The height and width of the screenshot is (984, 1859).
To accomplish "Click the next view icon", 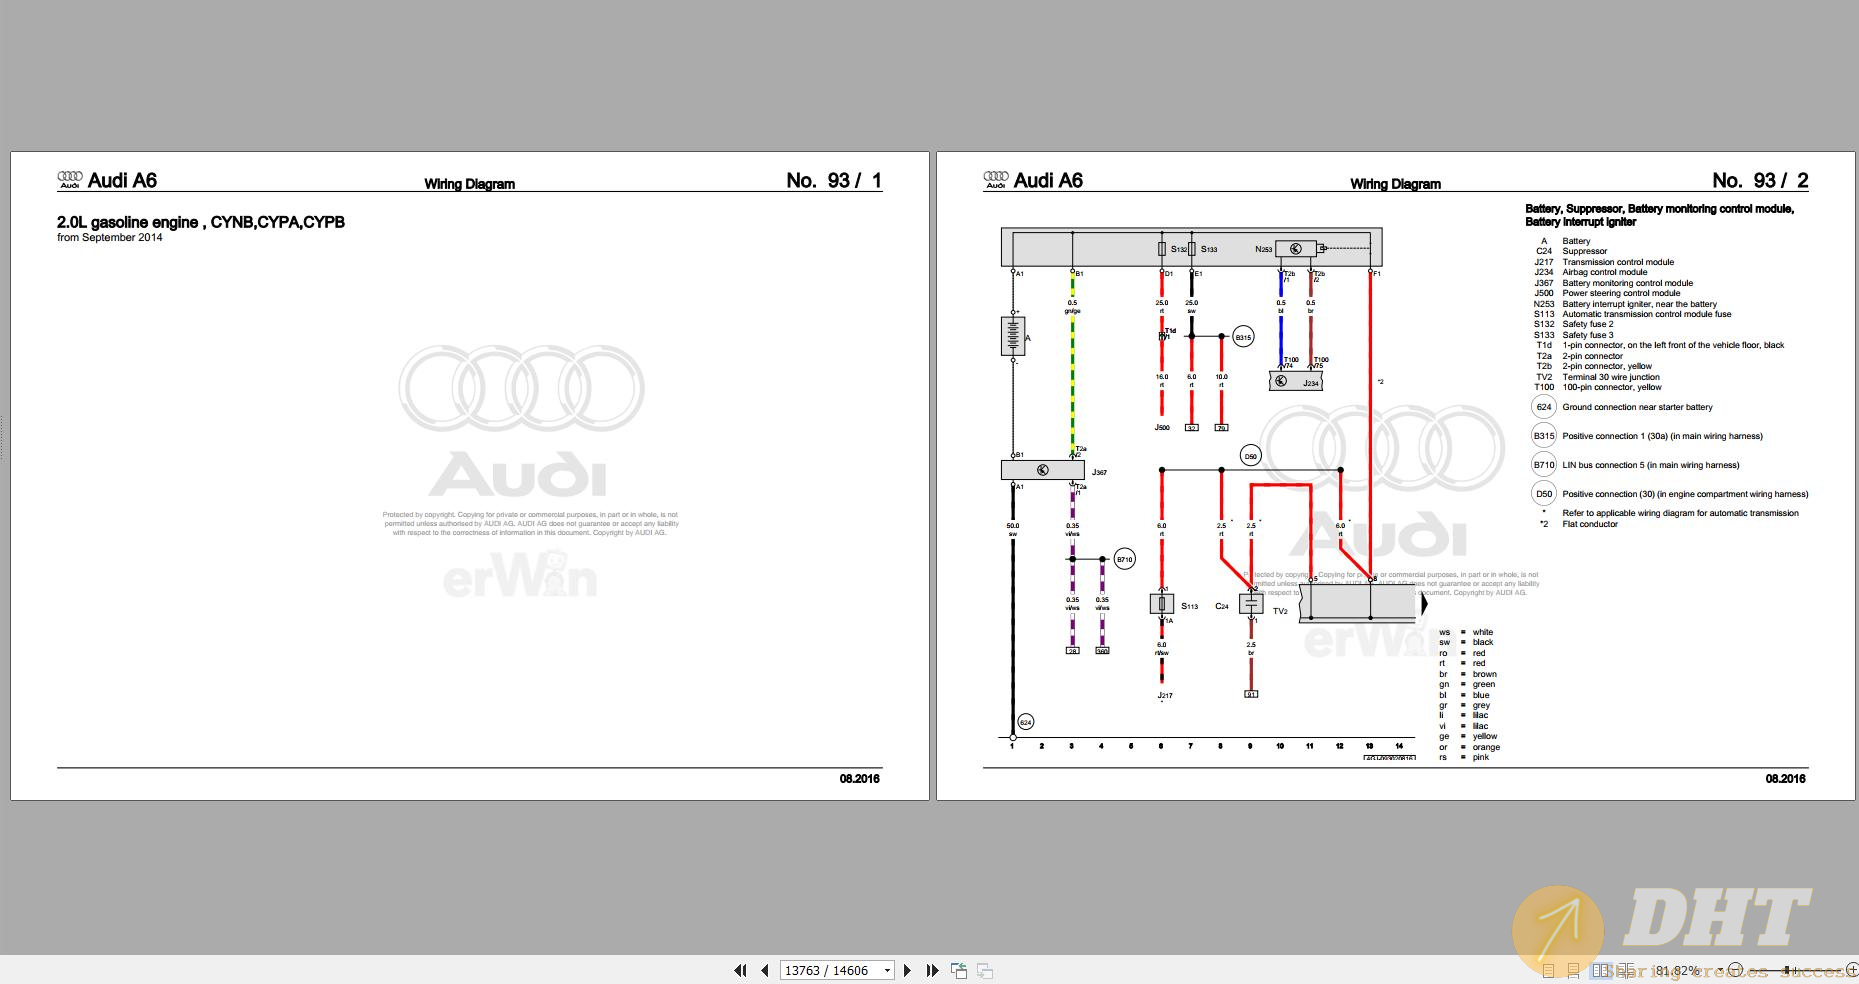I will click(x=985, y=970).
